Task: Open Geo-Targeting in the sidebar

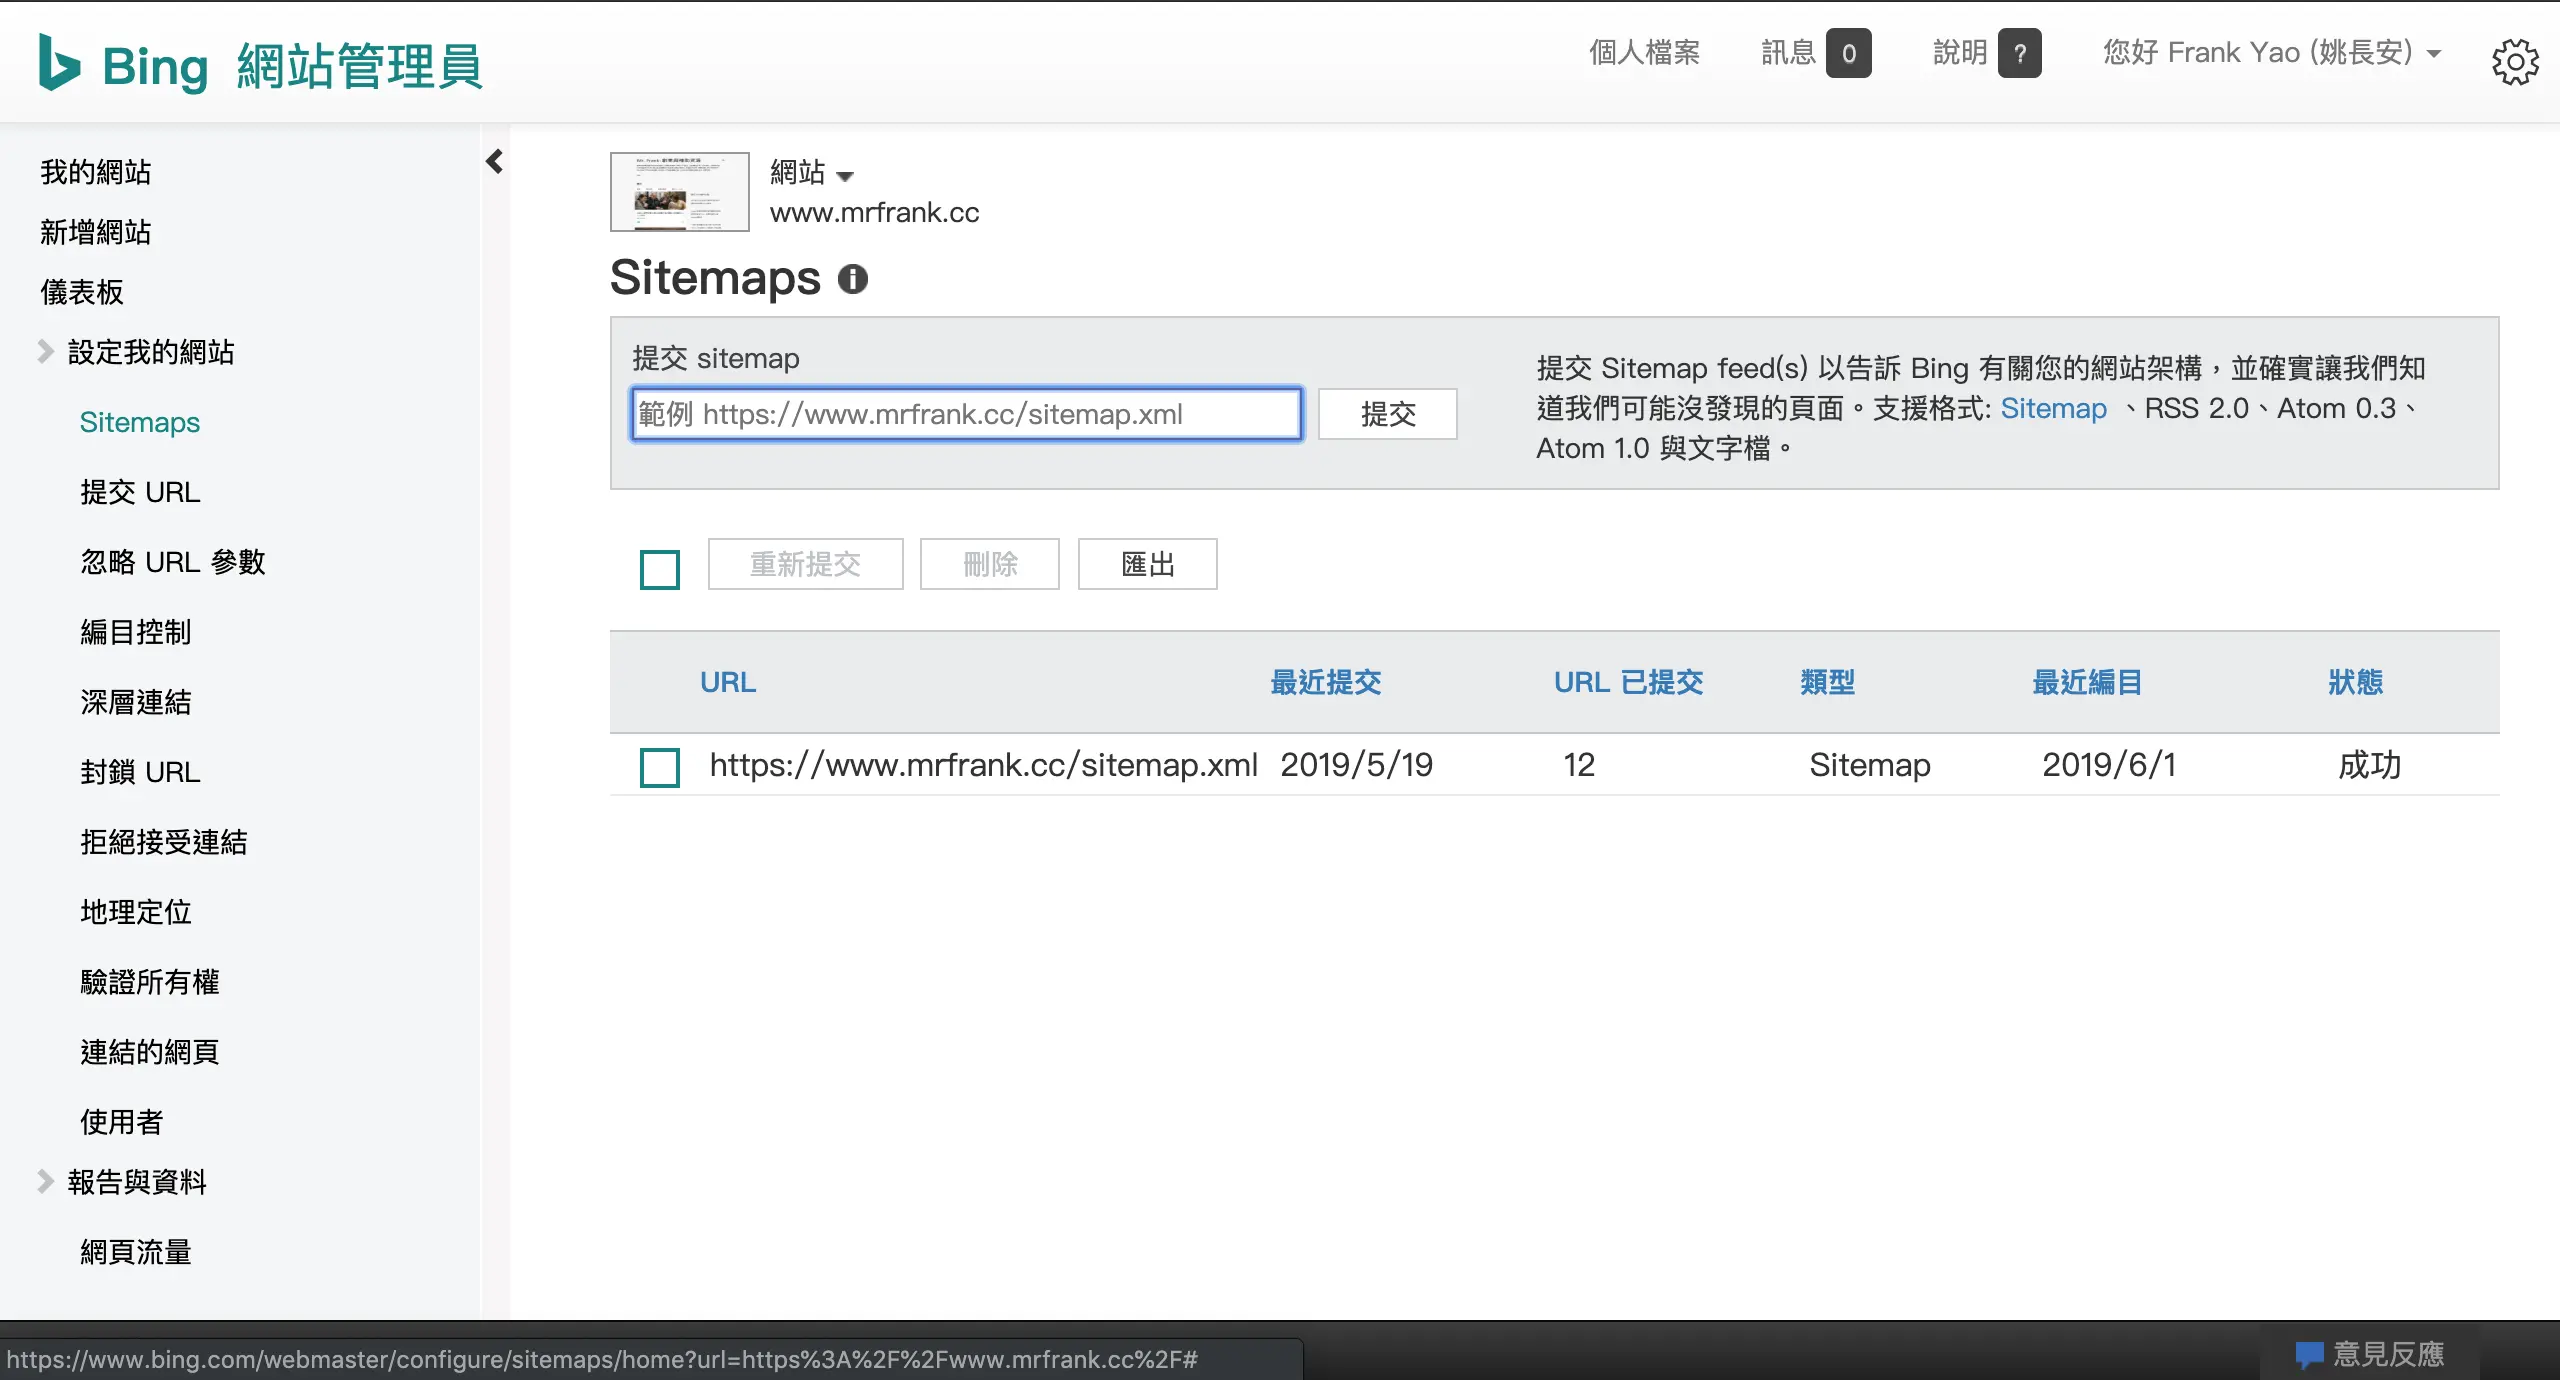Action: (136, 912)
